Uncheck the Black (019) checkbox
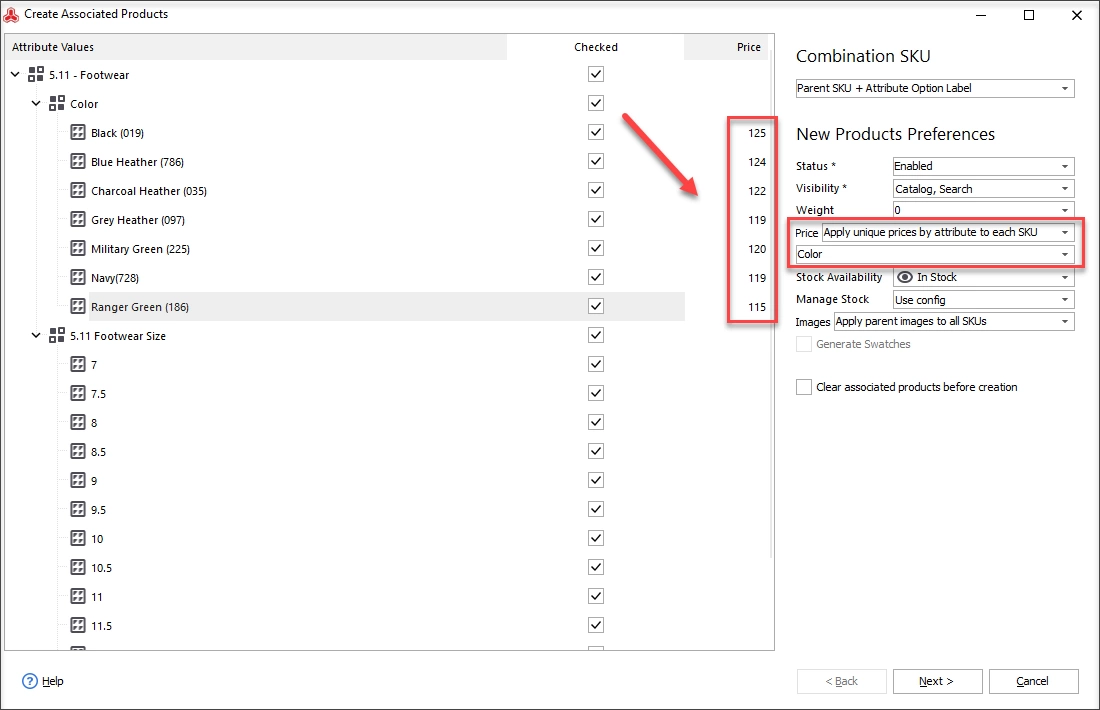Screen dimensions: 1100x710 coord(596,132)
